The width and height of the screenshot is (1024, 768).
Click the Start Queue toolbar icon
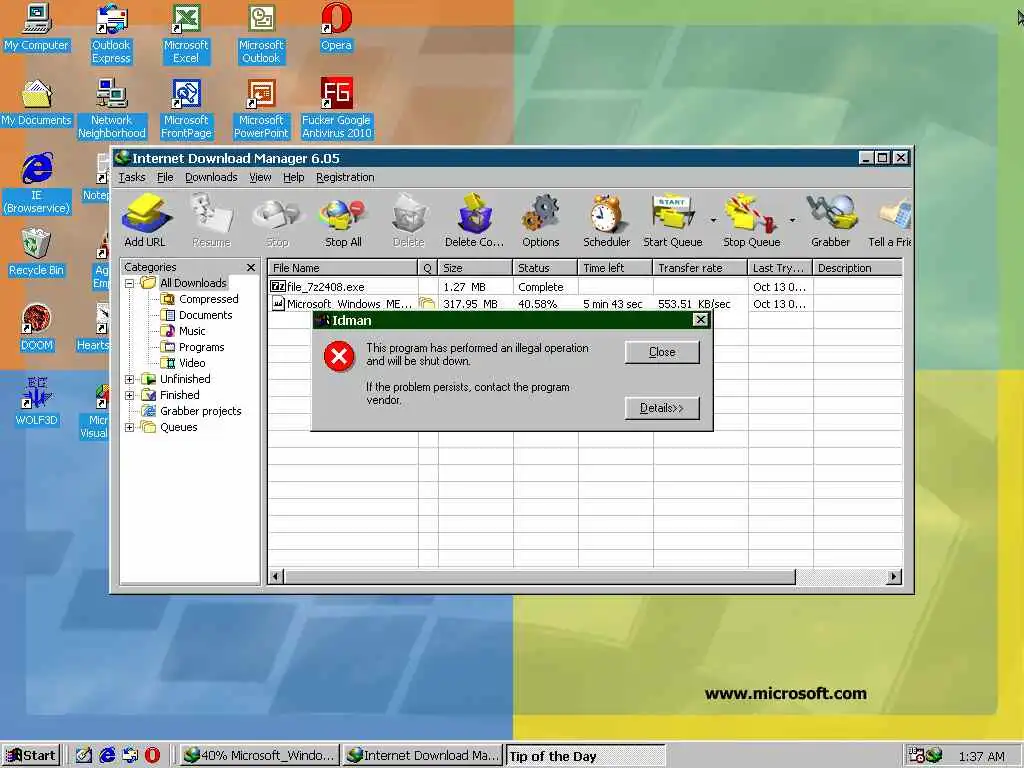(x=673, y=221)
